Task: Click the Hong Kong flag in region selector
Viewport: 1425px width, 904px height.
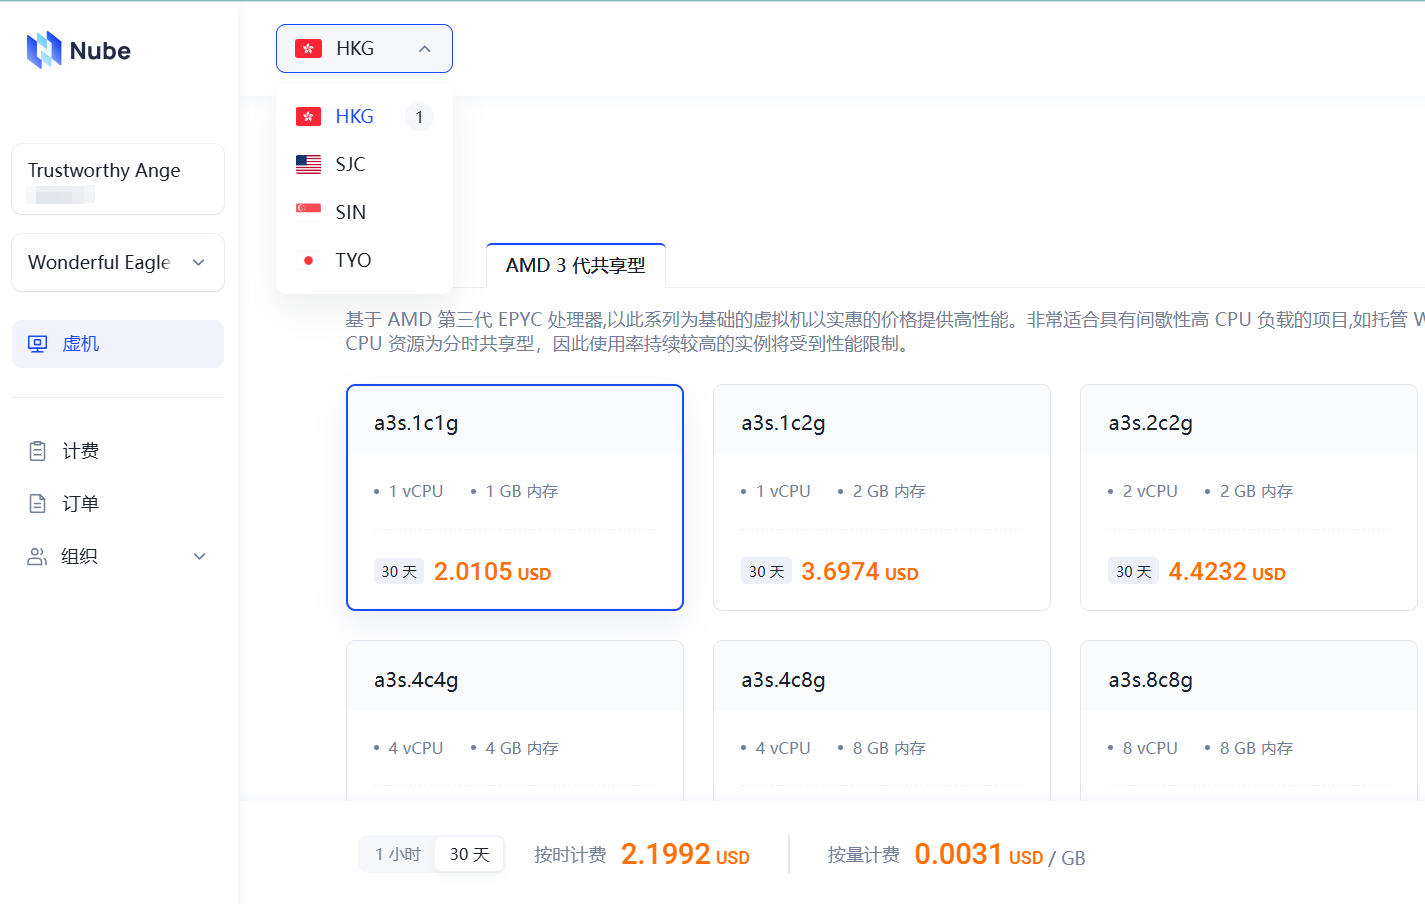Action: (308, 48)
